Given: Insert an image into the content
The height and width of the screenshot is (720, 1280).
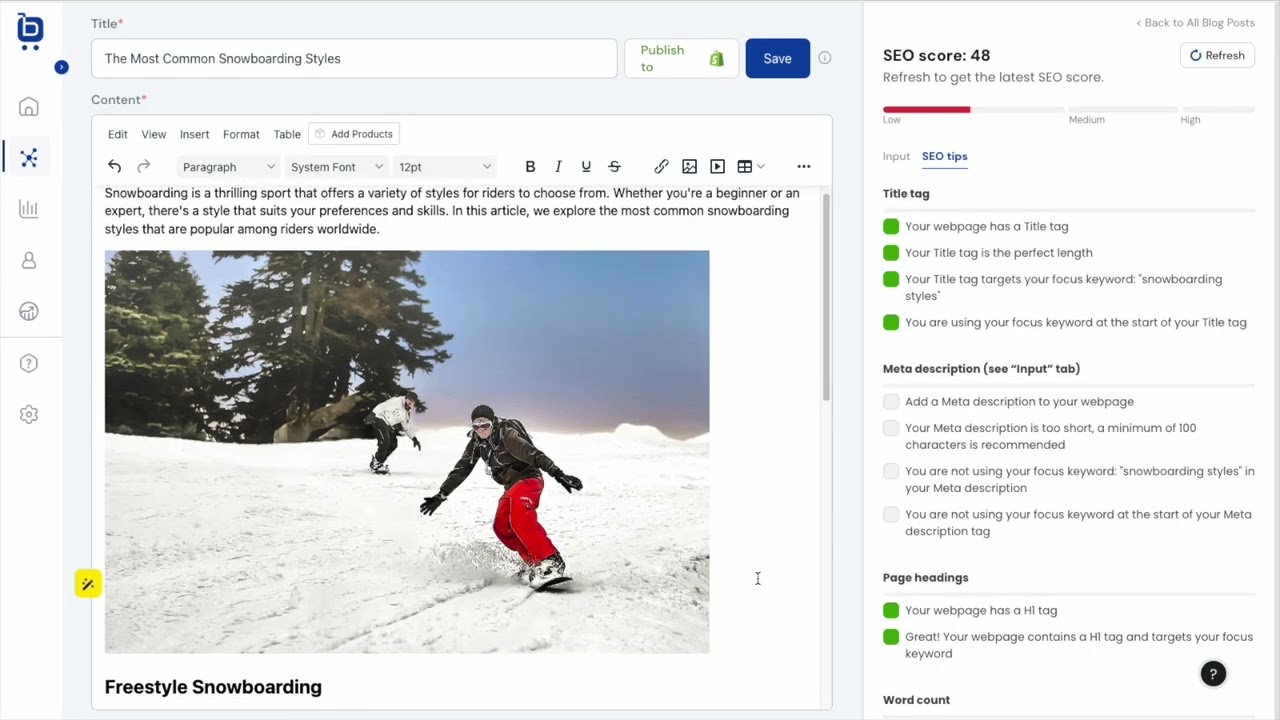Looking at the screenshot, I should pos(689,166).
